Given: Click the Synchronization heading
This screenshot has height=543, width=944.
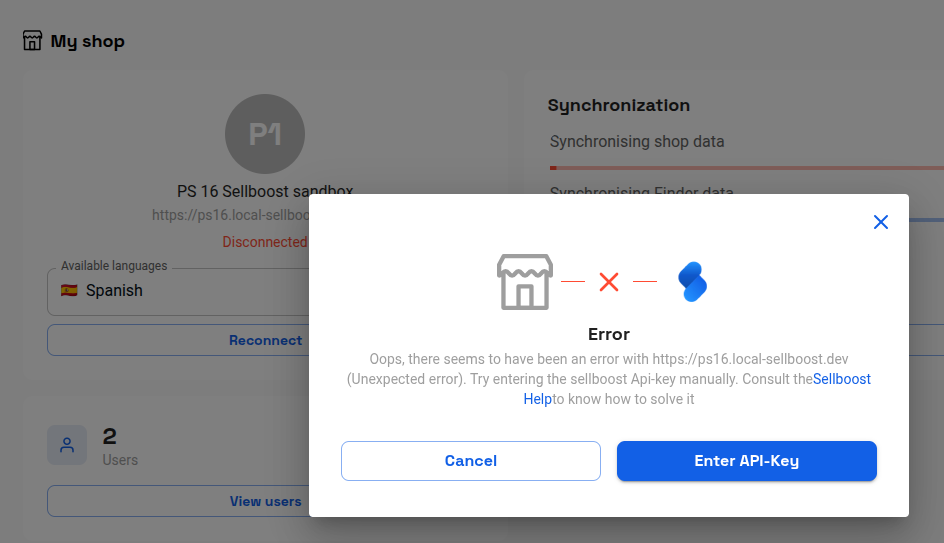Looking at the screenshot, I should [x=618, y=105].
